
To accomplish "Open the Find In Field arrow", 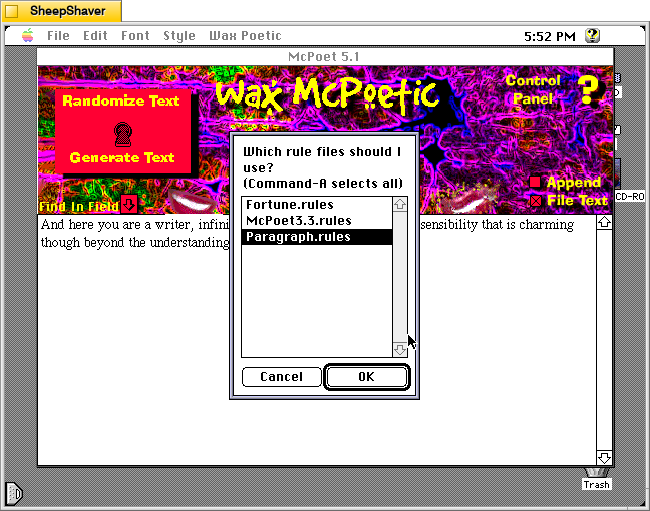I will (x=129, y=205).
